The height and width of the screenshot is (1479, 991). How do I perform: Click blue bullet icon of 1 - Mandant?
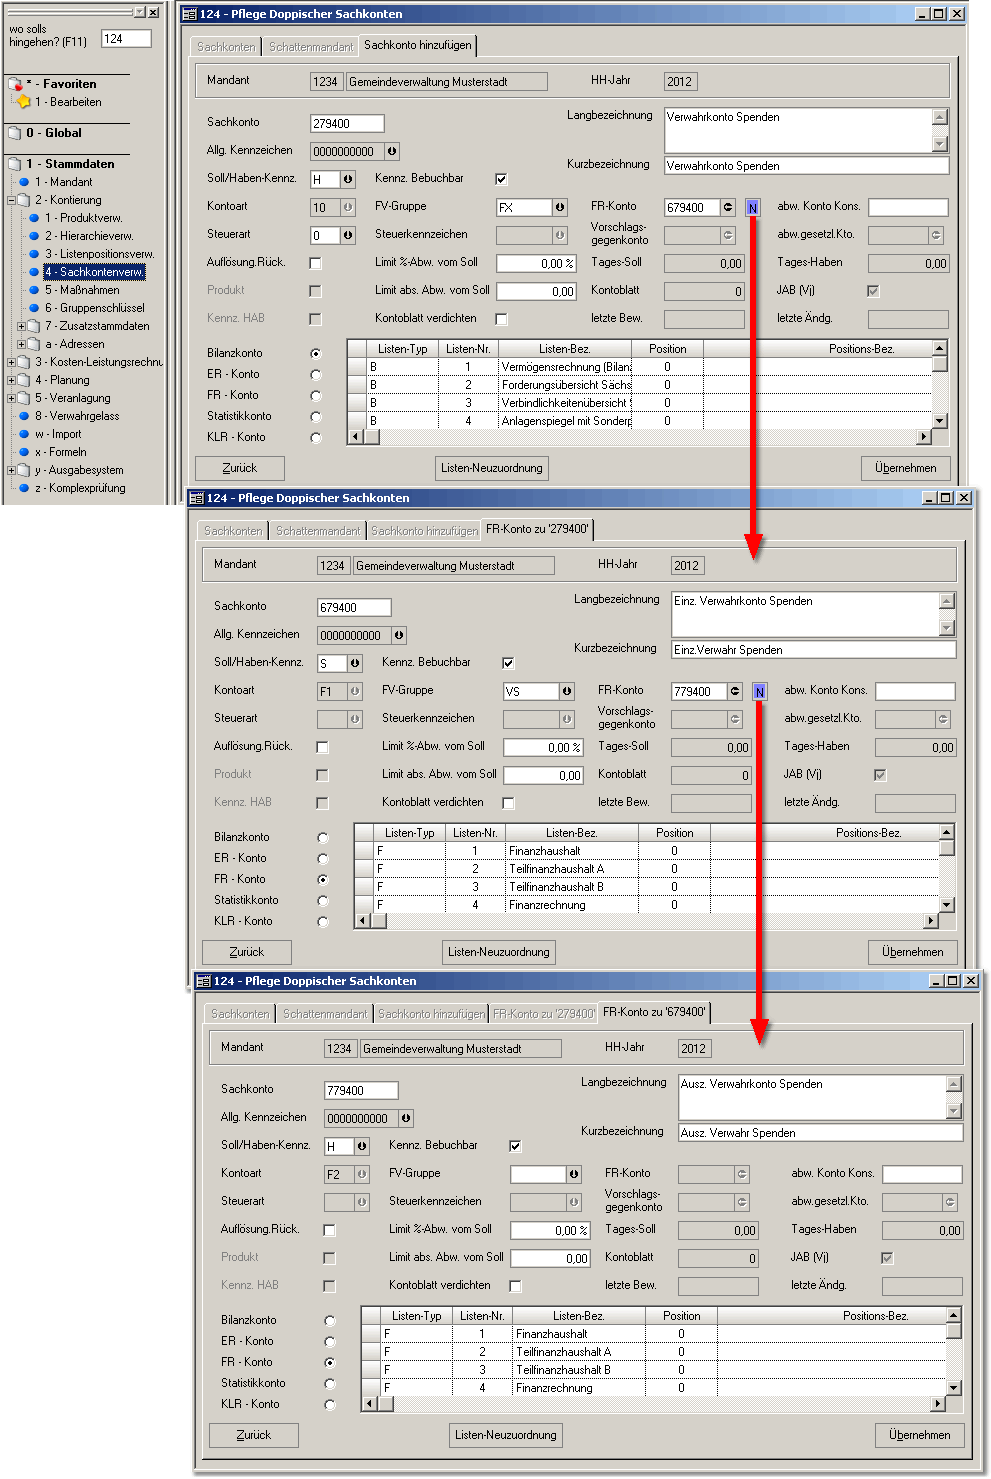pos(24,182)
